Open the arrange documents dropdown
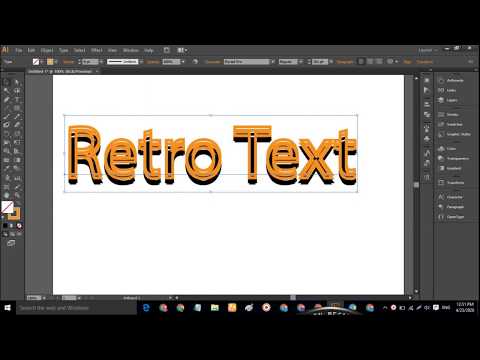Image resolution: width=480 pixels, height=360 pixels. tap(182, 50)
